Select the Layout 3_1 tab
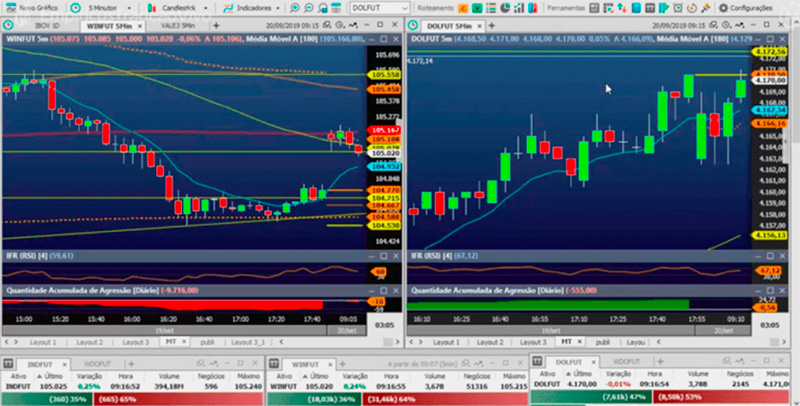800x406 pixels. pos(249,342)
